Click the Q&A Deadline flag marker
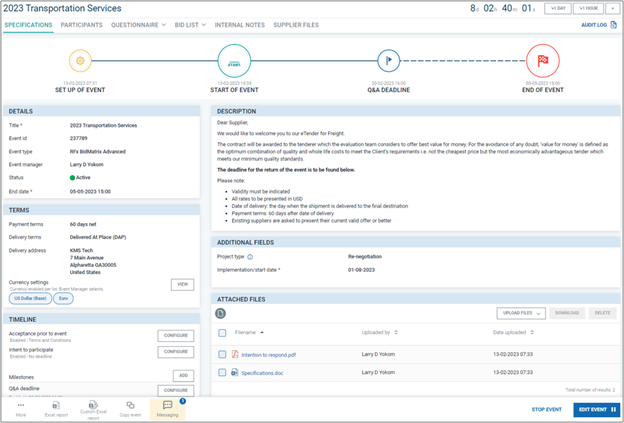The image size is (624, 423). (x=388, y=60)
